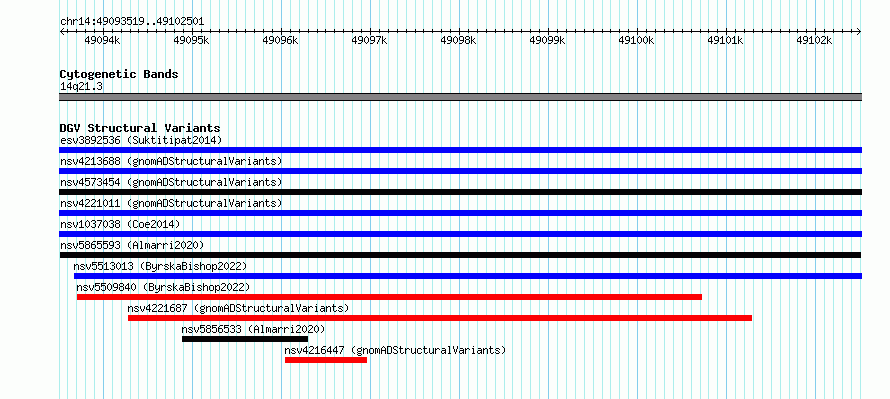The height and width of the screenshot is (399, 890).
Task: Open the nsv5865593 (Almarri2020) label
Action: pyautogui.click(x=132, y=245)
